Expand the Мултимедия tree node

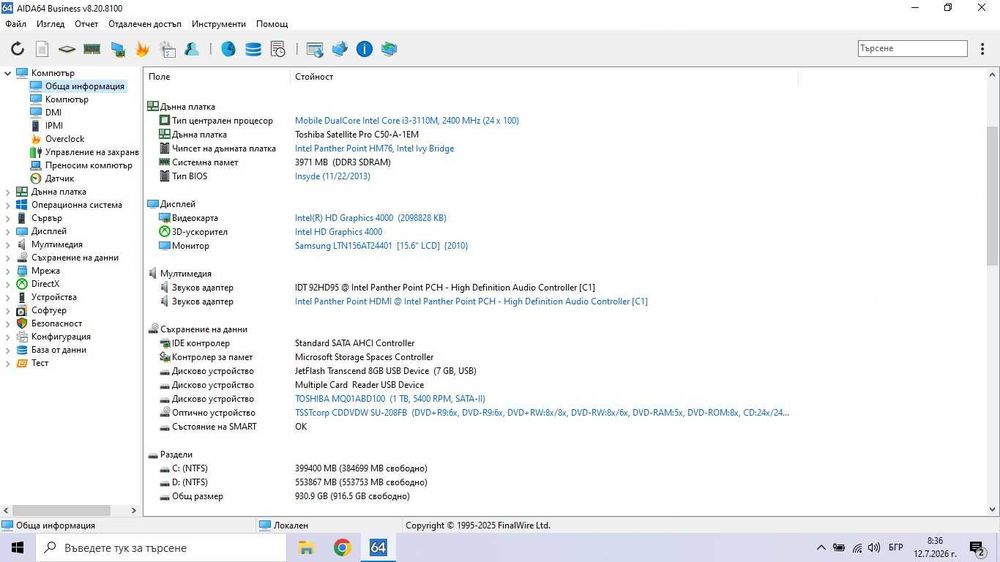pyautogui.click(x=8, y=244)
